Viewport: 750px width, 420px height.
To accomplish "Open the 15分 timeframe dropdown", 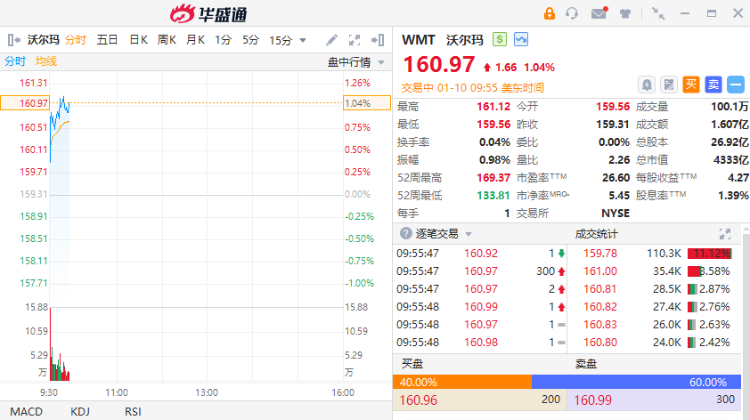I will 288,40.
